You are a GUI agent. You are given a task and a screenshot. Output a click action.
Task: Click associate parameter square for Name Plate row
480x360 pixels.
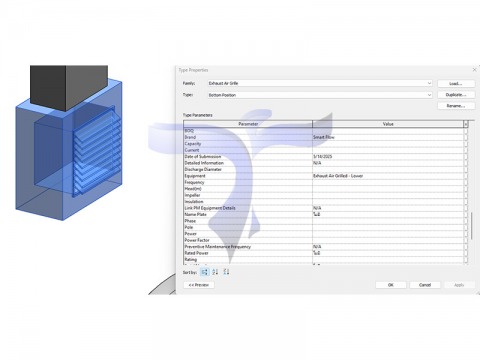coord(466,214)
